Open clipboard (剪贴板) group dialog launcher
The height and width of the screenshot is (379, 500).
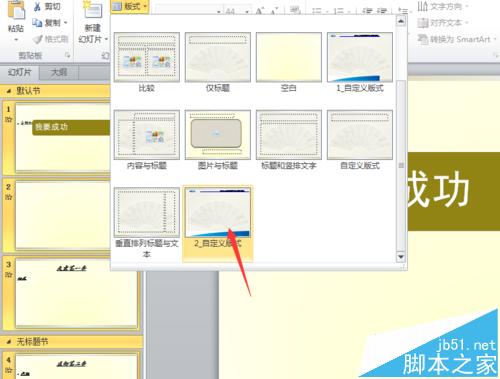coord(68,55)
